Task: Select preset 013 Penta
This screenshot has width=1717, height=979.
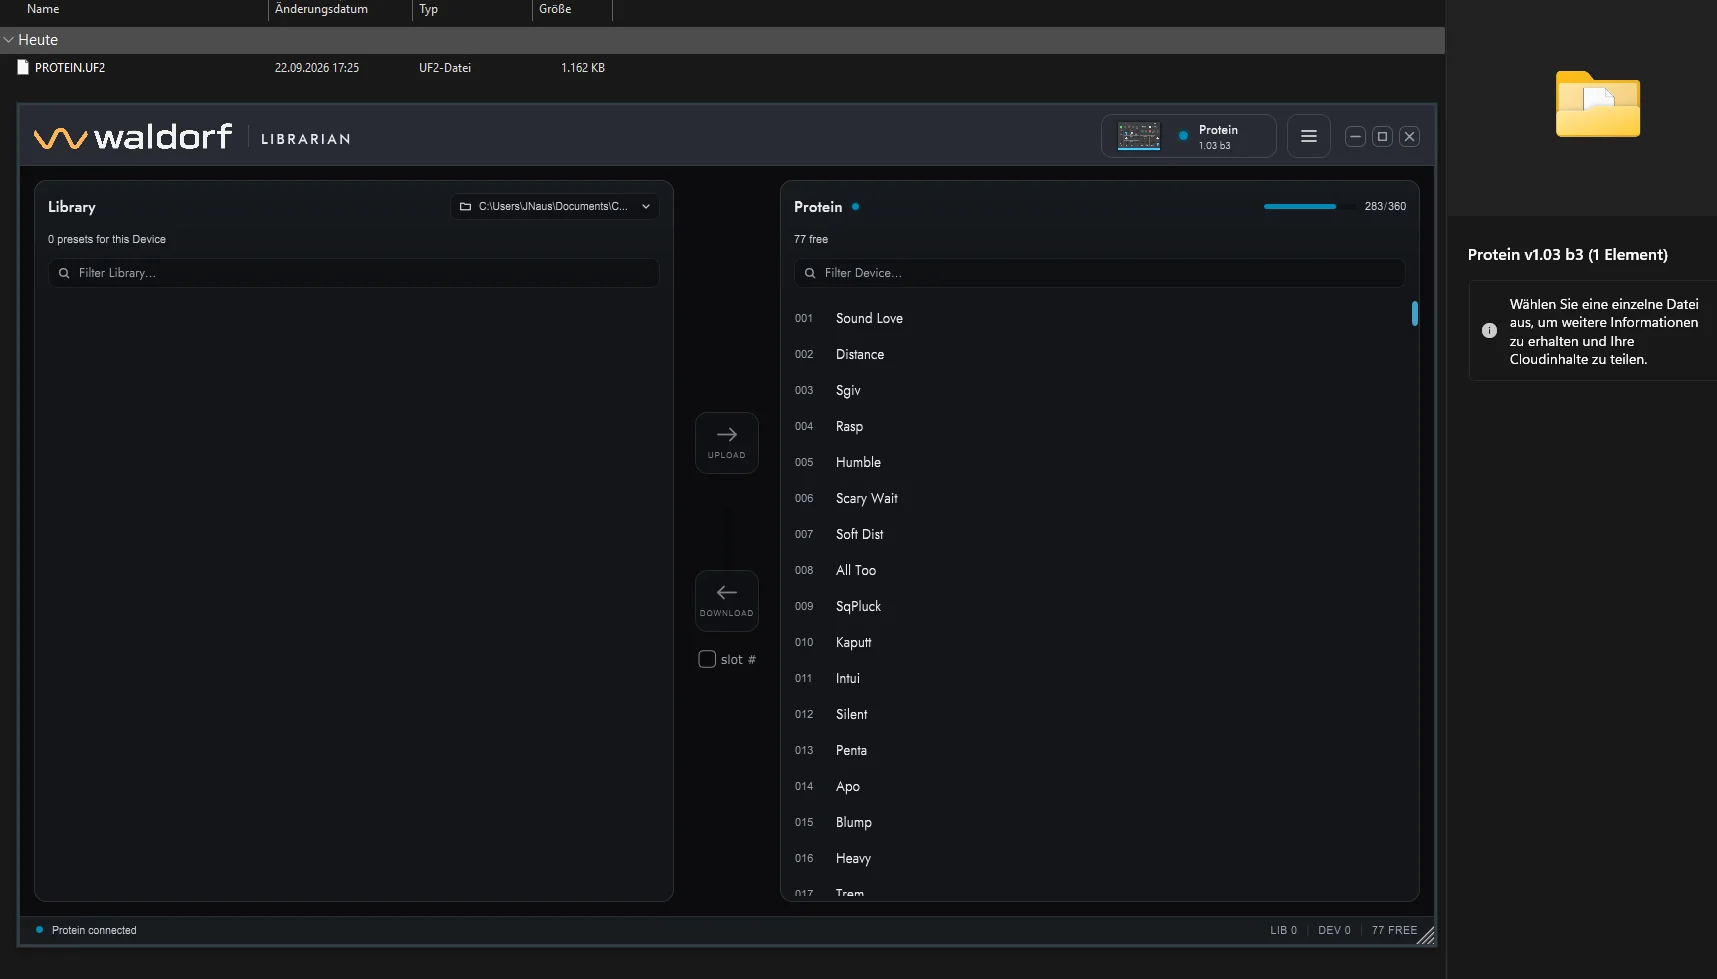Action: tap(1100, 750)
